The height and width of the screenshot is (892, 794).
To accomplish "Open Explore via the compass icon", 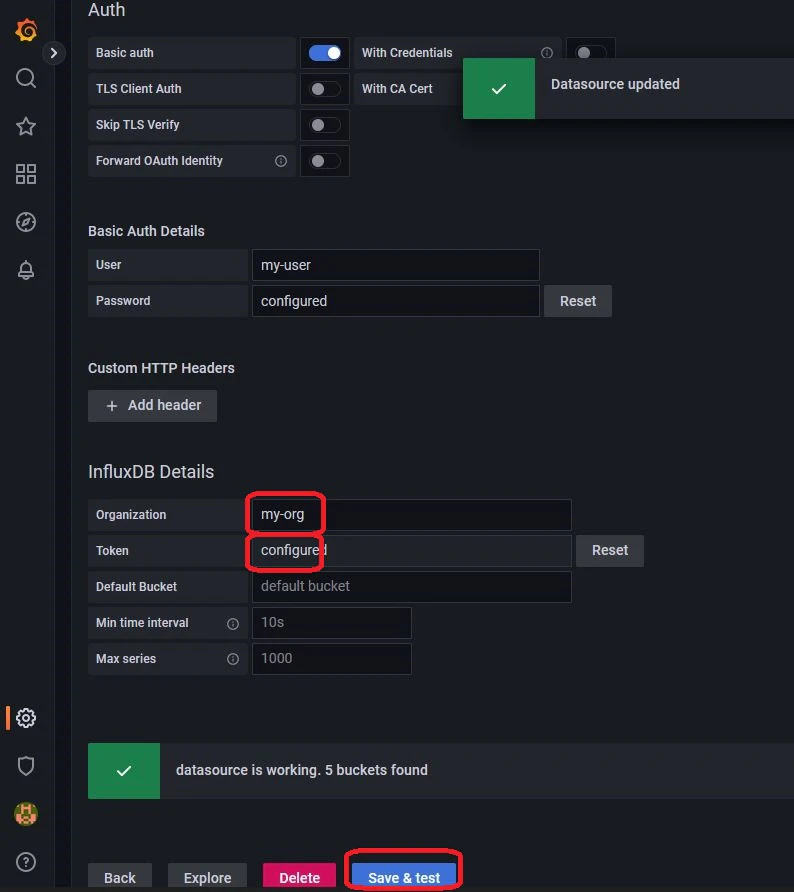I will click(x=26, y=222).
